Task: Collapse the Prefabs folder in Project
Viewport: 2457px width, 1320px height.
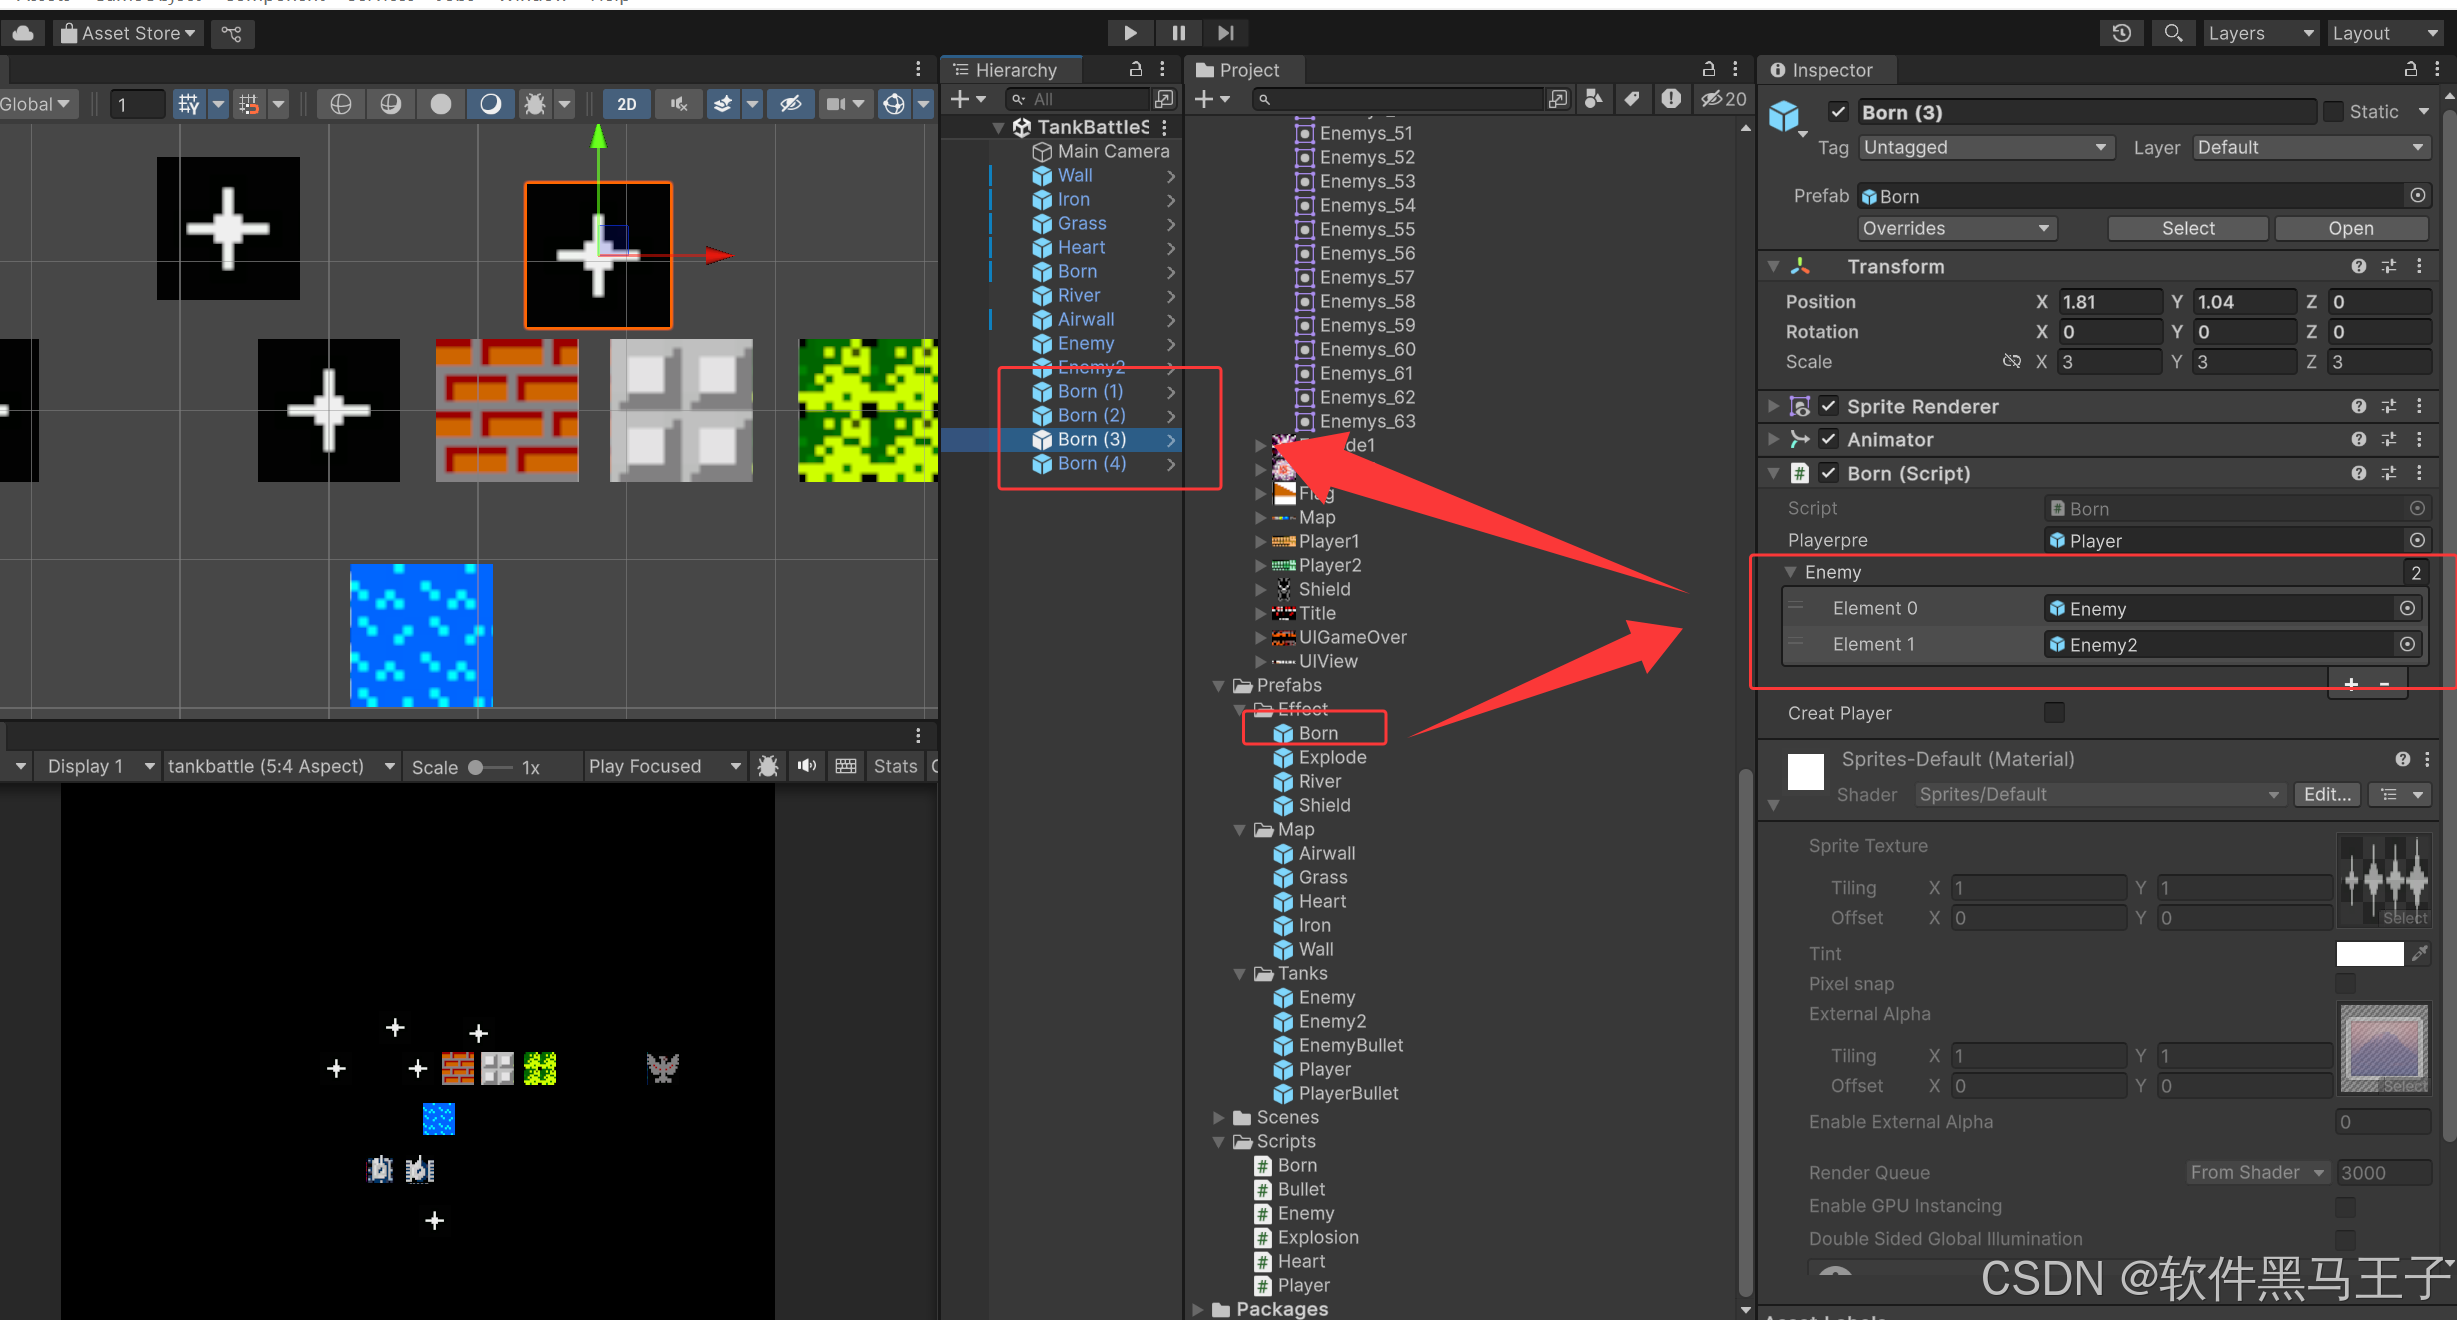Action: click(x=1219, y=685)
